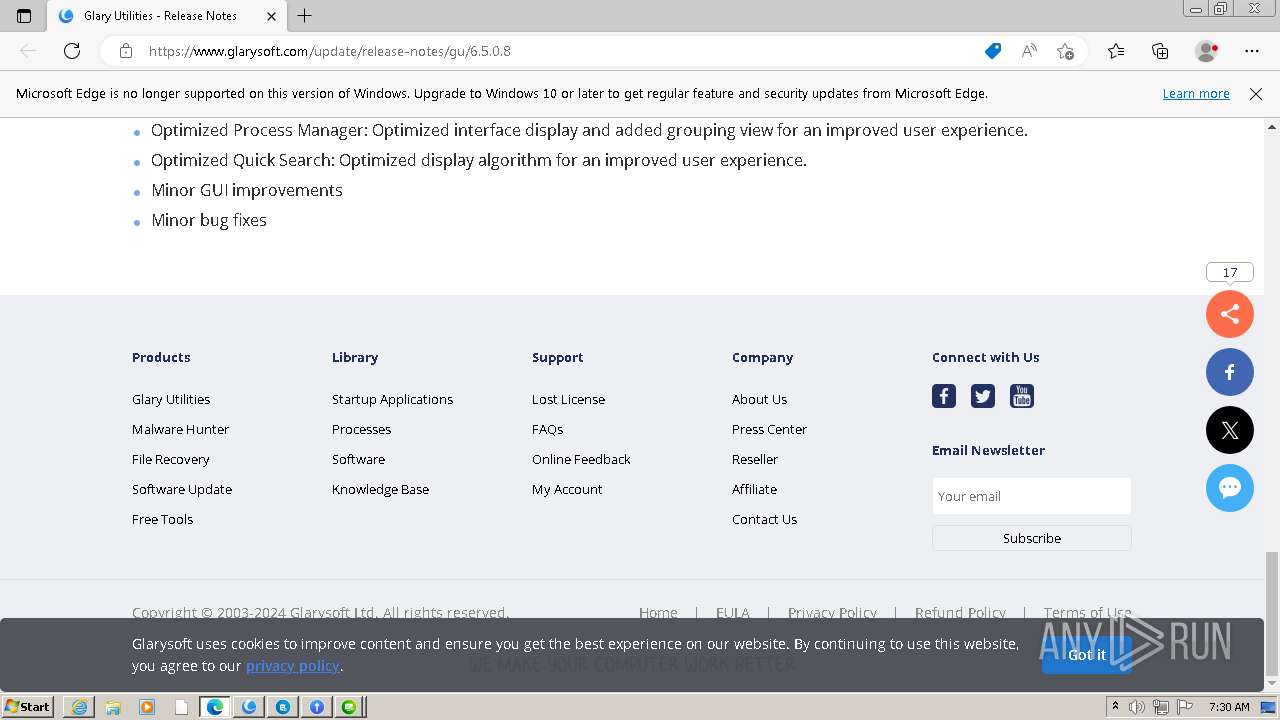
Task: Dismiss the Edge unsupported notification bar
Action: click(x=1256, y=93)
